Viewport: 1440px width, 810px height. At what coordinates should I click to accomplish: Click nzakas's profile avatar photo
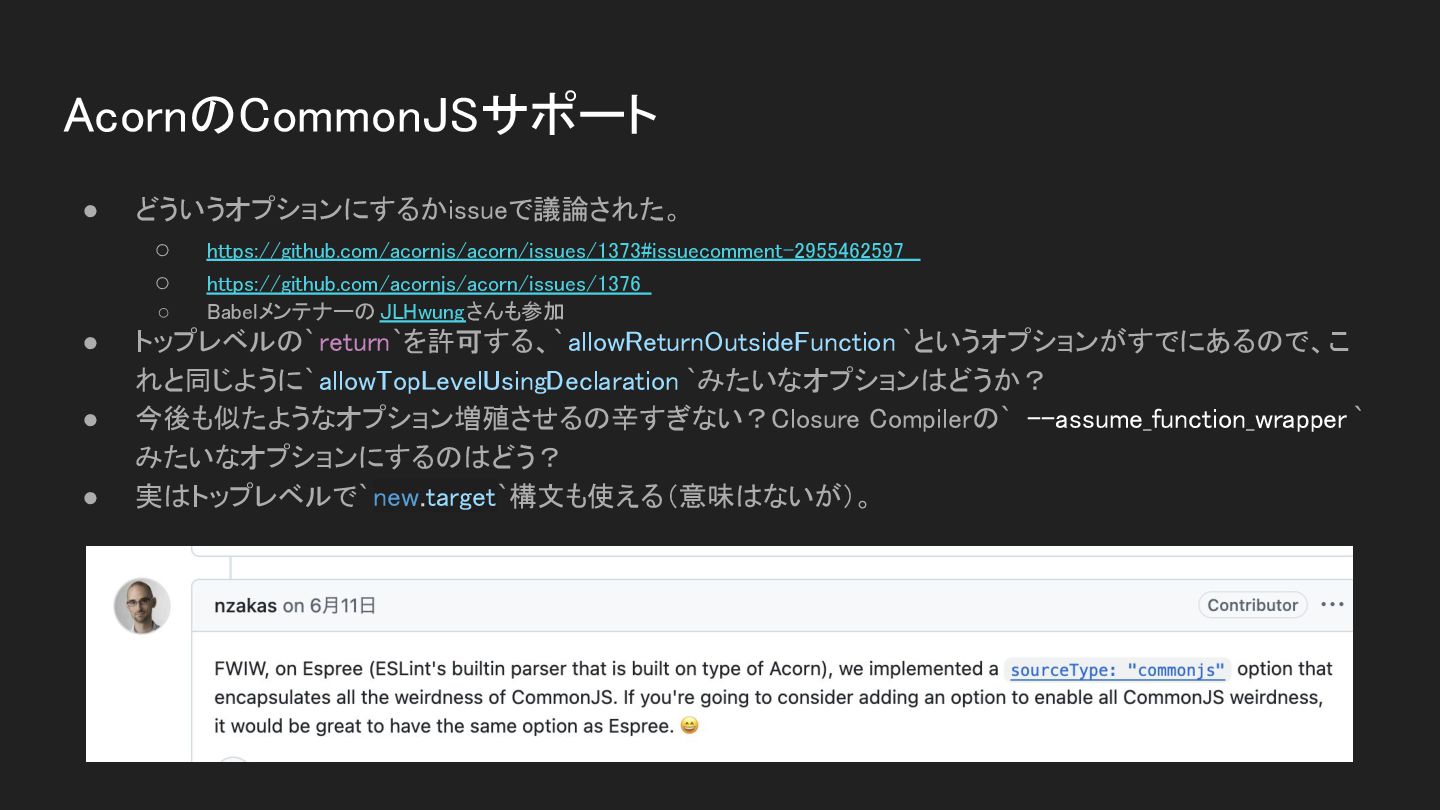pyautogui.click(x=142, y=606)
